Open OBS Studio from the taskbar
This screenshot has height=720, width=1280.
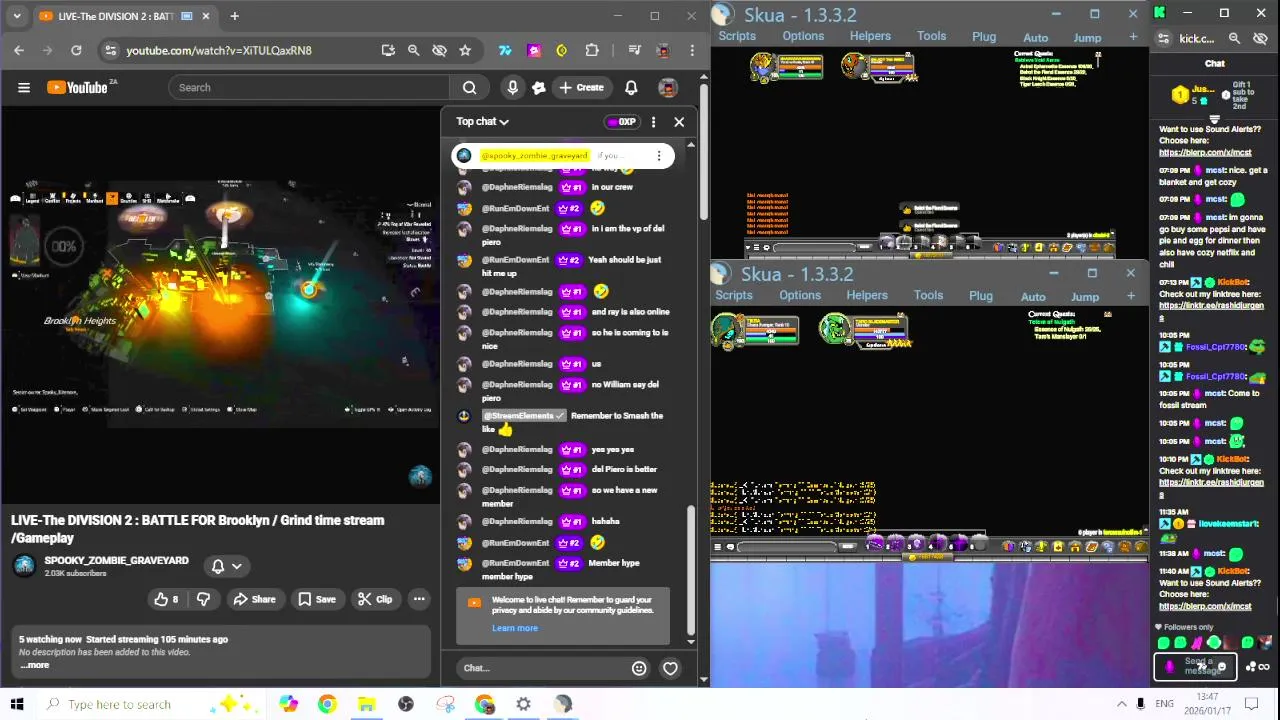point(405,704)
